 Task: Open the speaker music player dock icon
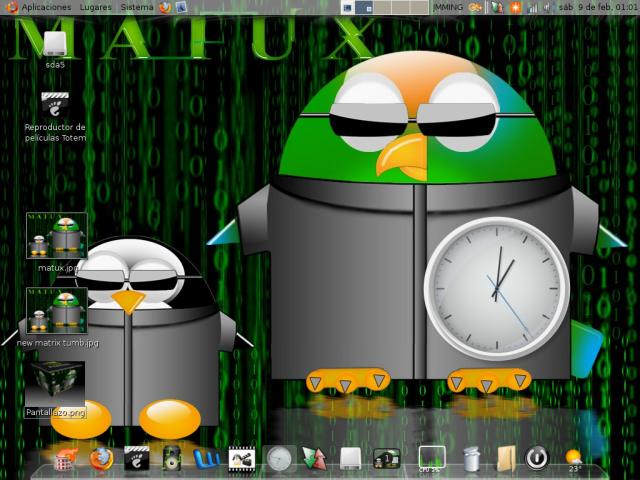pos(171,458)
